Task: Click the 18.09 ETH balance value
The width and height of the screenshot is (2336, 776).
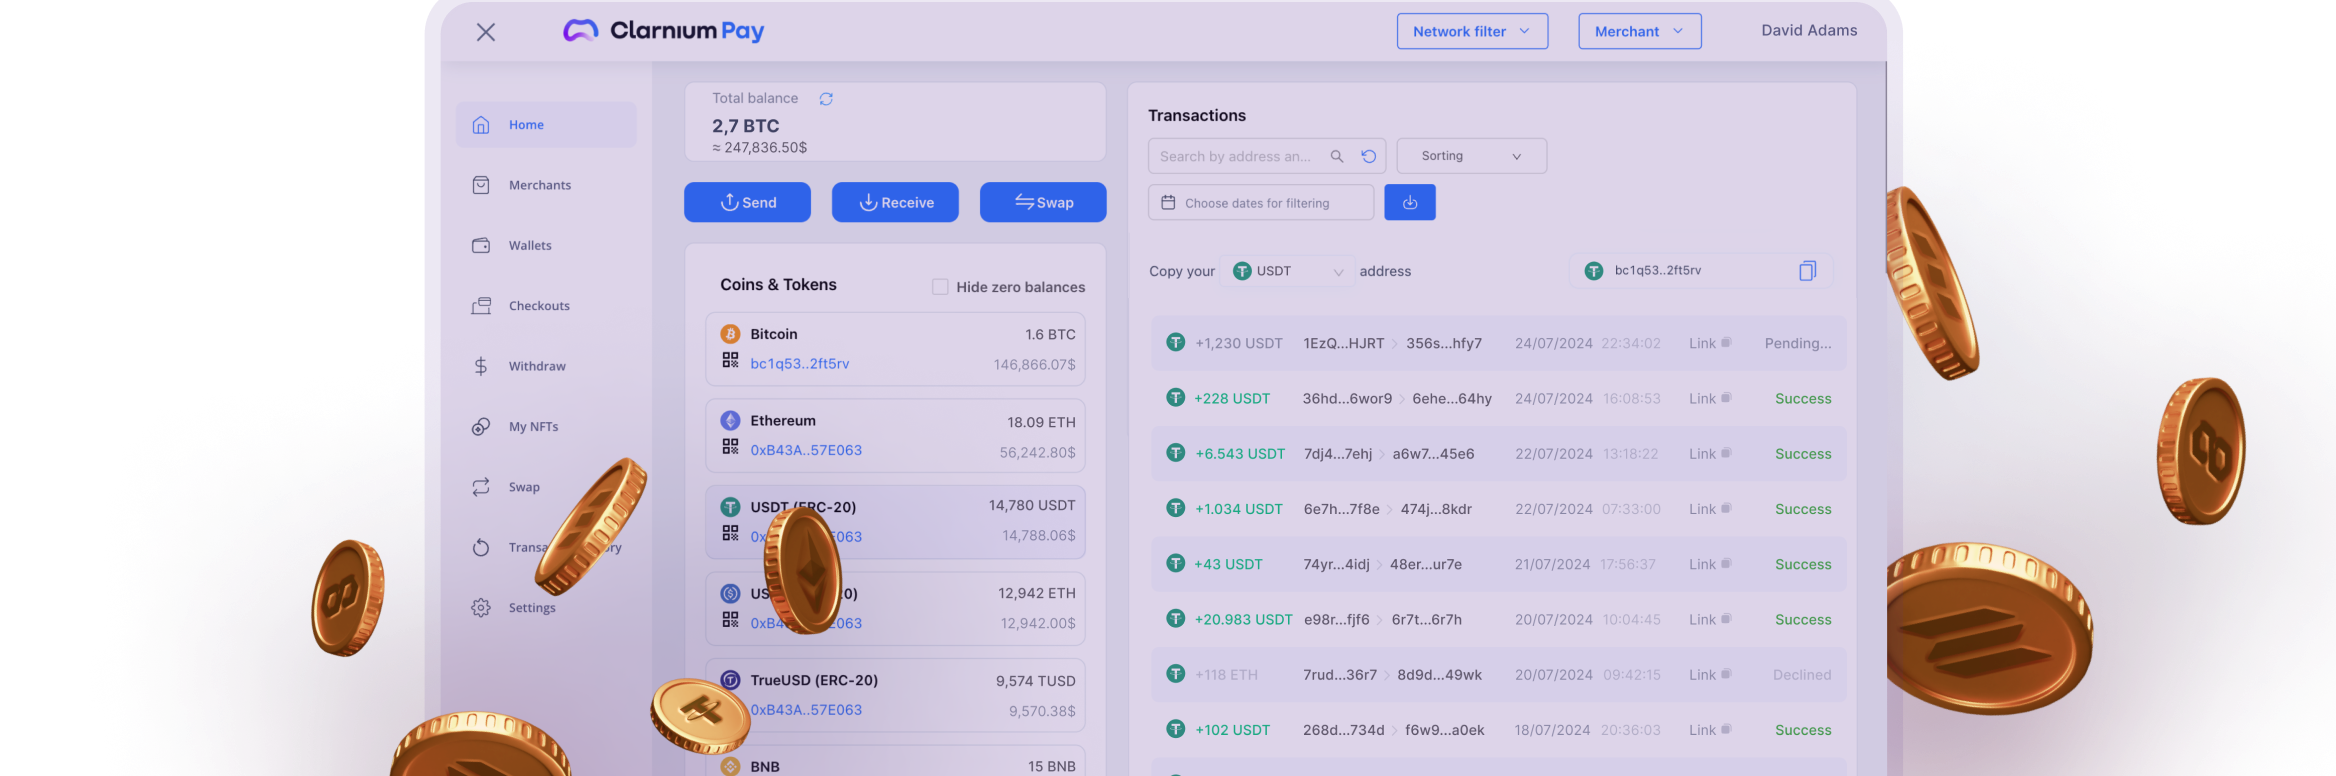Action: coord(1041,423)
